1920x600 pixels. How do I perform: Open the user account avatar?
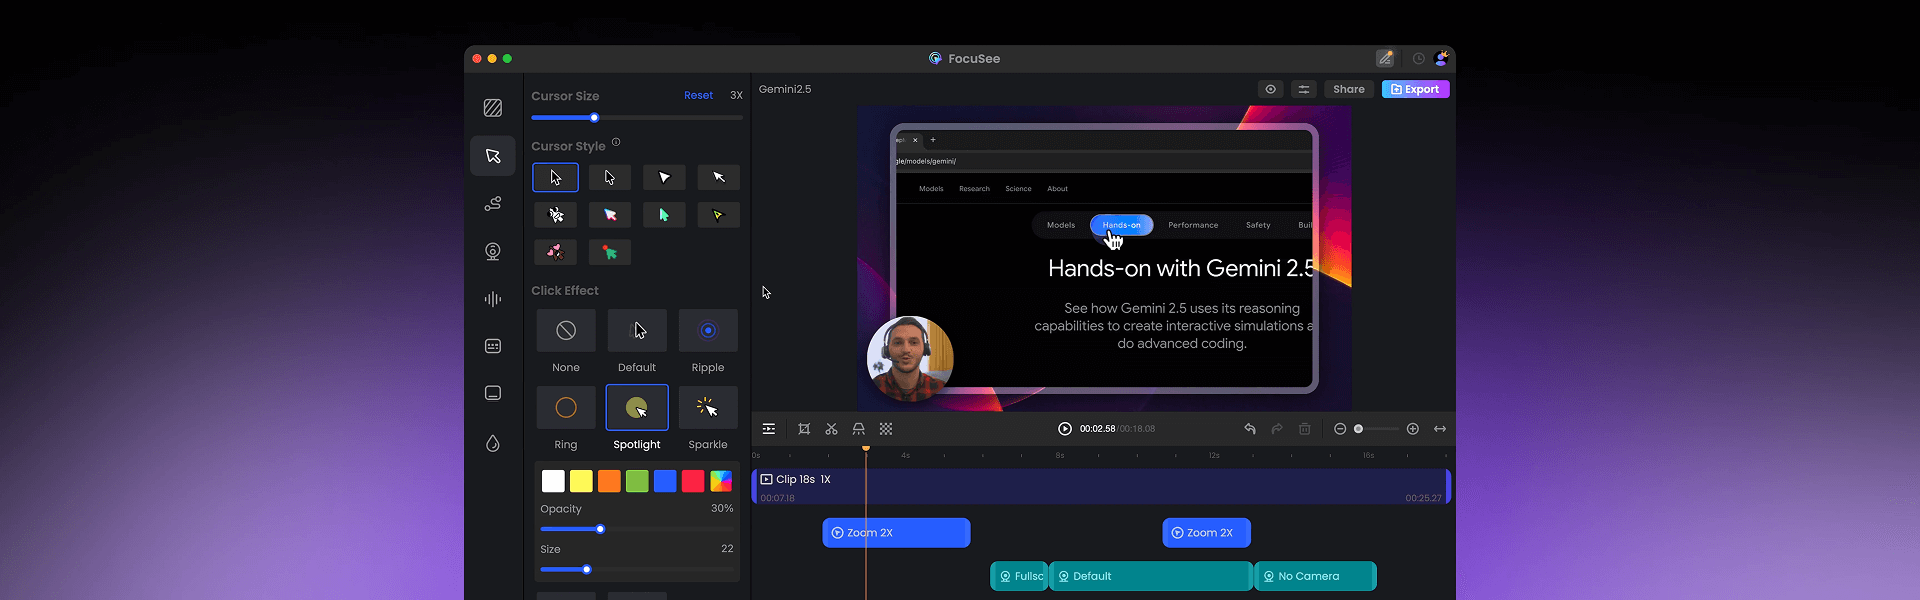[1441, 59]
